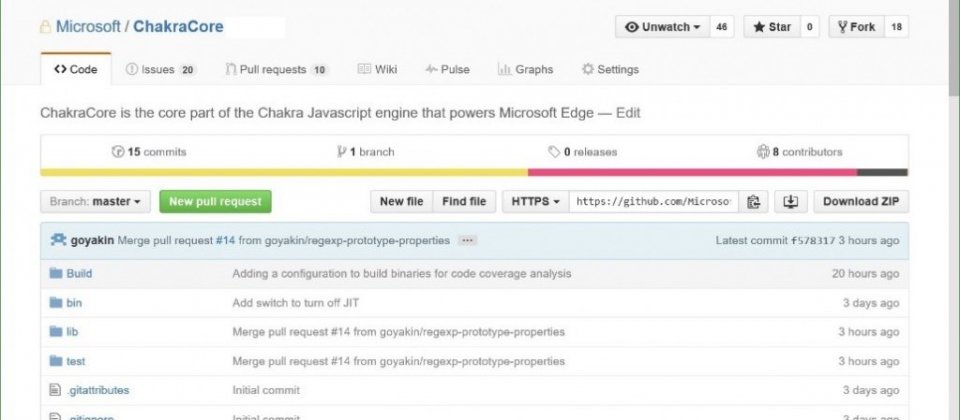Click the .gitattributes file icon
This screenshot has height=420, width=960.
(55, 389)
